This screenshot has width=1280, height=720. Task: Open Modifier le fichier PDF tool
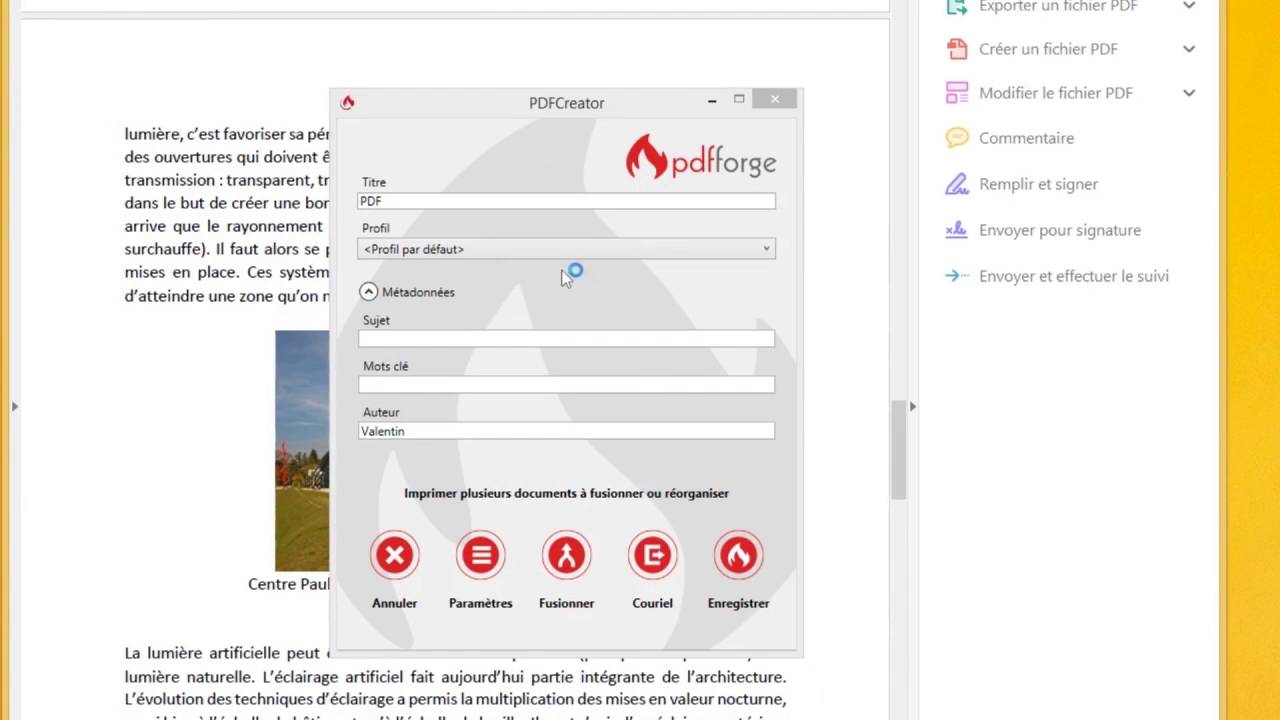1056,93
